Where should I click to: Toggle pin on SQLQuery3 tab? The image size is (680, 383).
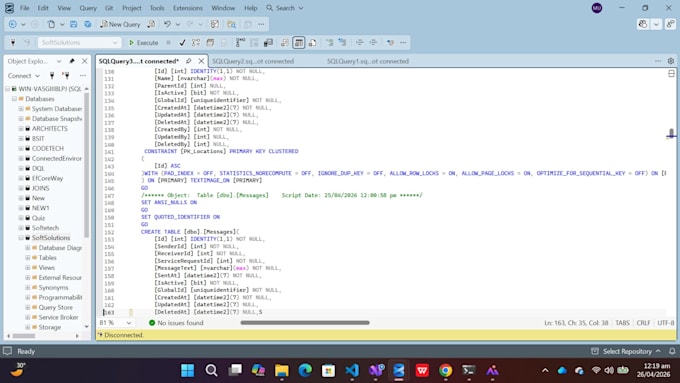[x=189, y=61]
